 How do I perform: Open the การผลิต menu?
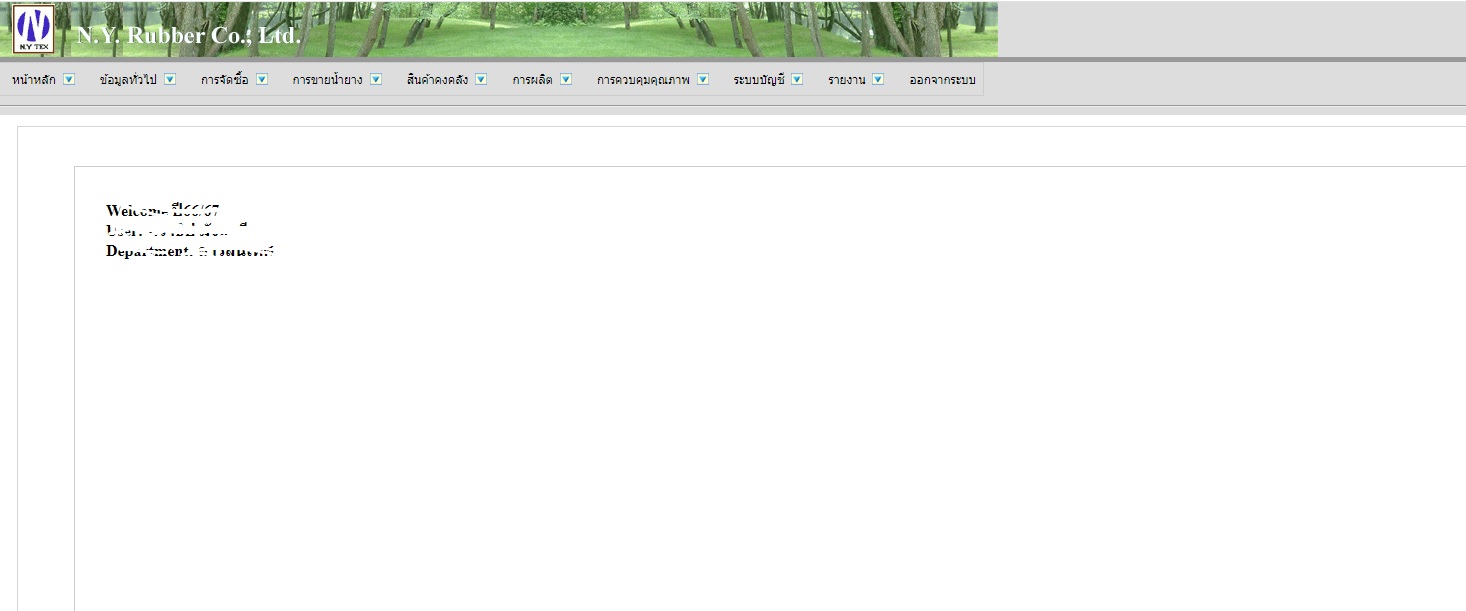click(532, 80)
